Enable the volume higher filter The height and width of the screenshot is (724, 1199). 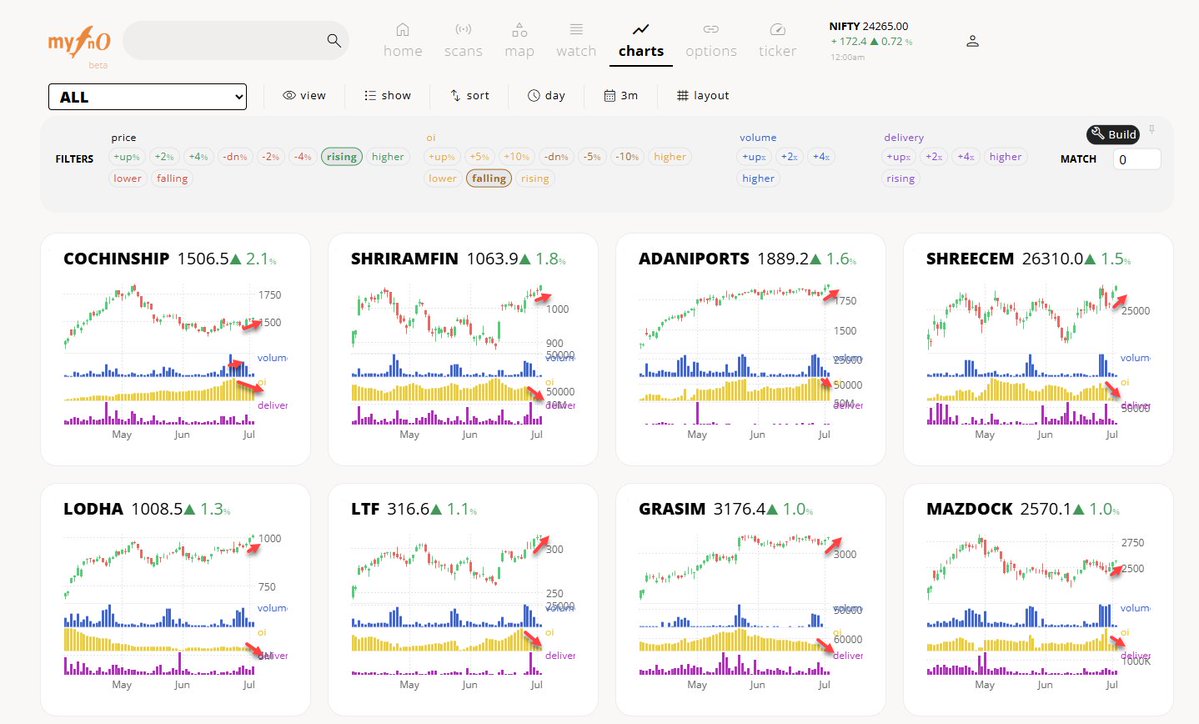759,178
